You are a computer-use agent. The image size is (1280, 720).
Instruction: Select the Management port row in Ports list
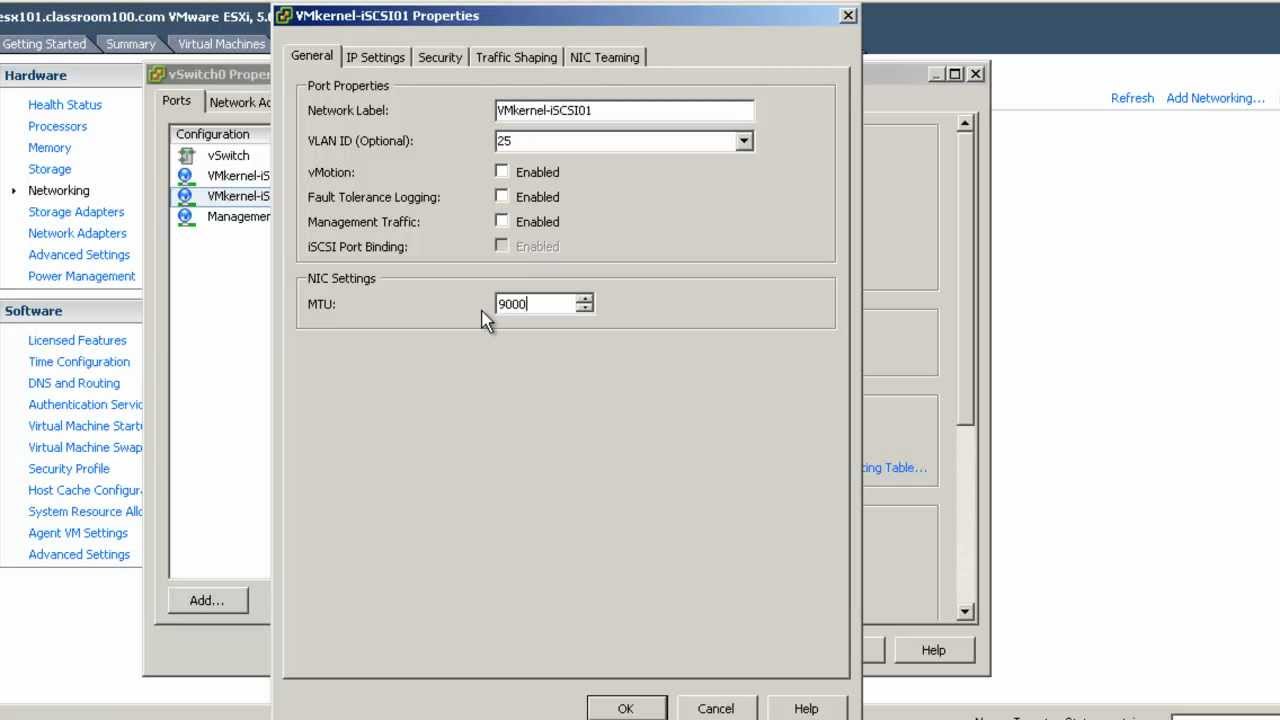click(221, 216)
